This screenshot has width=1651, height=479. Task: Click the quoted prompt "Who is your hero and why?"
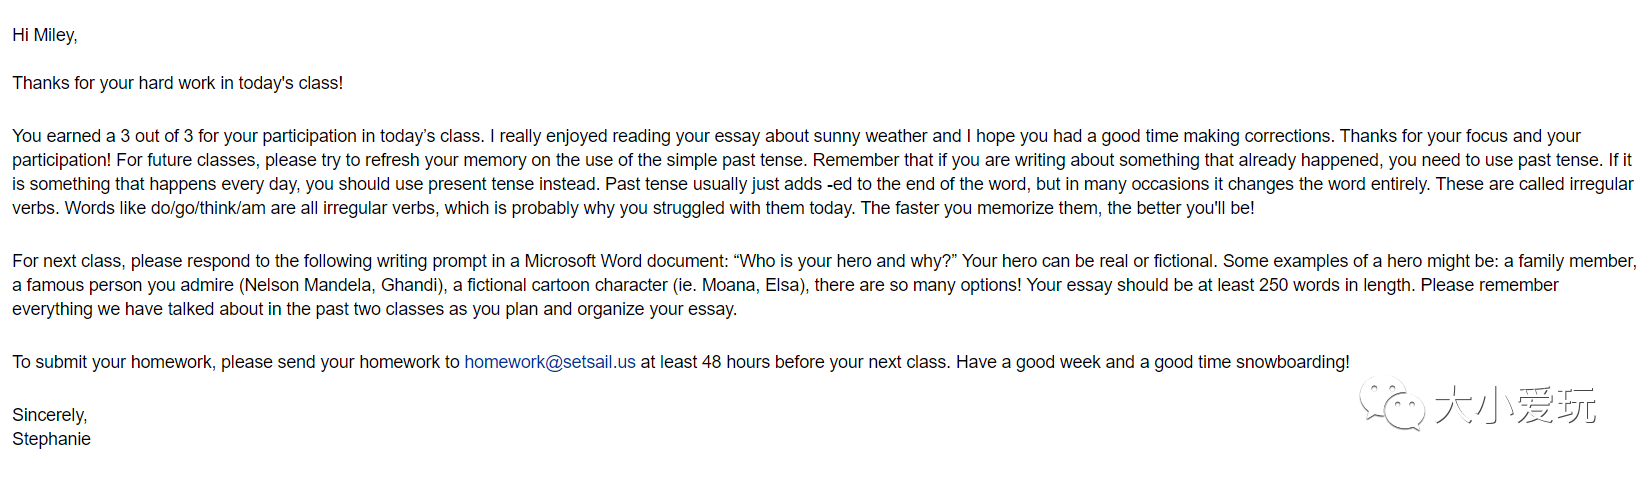point(846,261)
